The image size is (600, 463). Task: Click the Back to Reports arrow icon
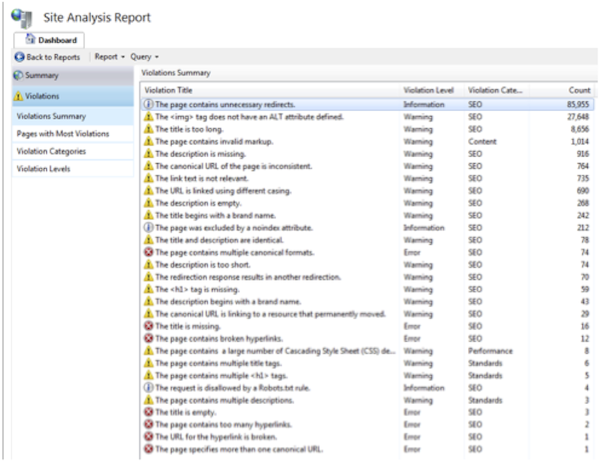point(20,57)
